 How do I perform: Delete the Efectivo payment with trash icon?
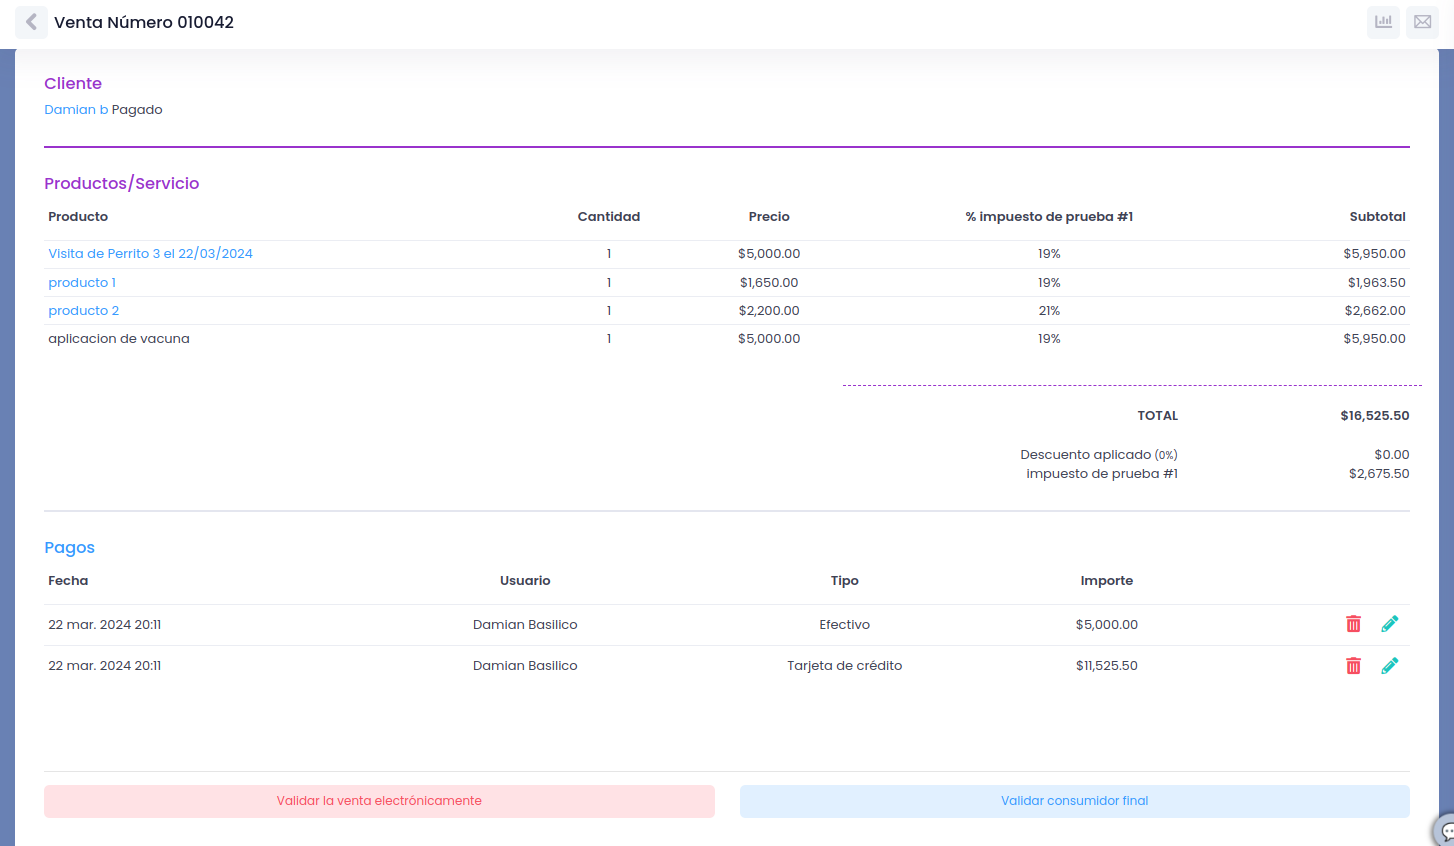(1353, 624)
